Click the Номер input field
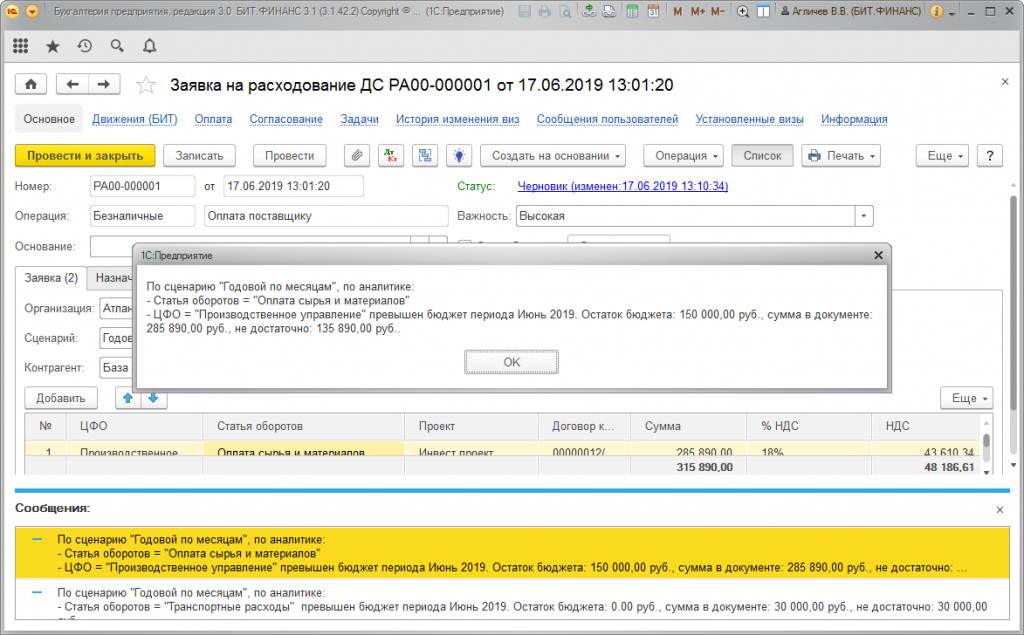This screenshot has height=635, width=1024. (141, 186)
